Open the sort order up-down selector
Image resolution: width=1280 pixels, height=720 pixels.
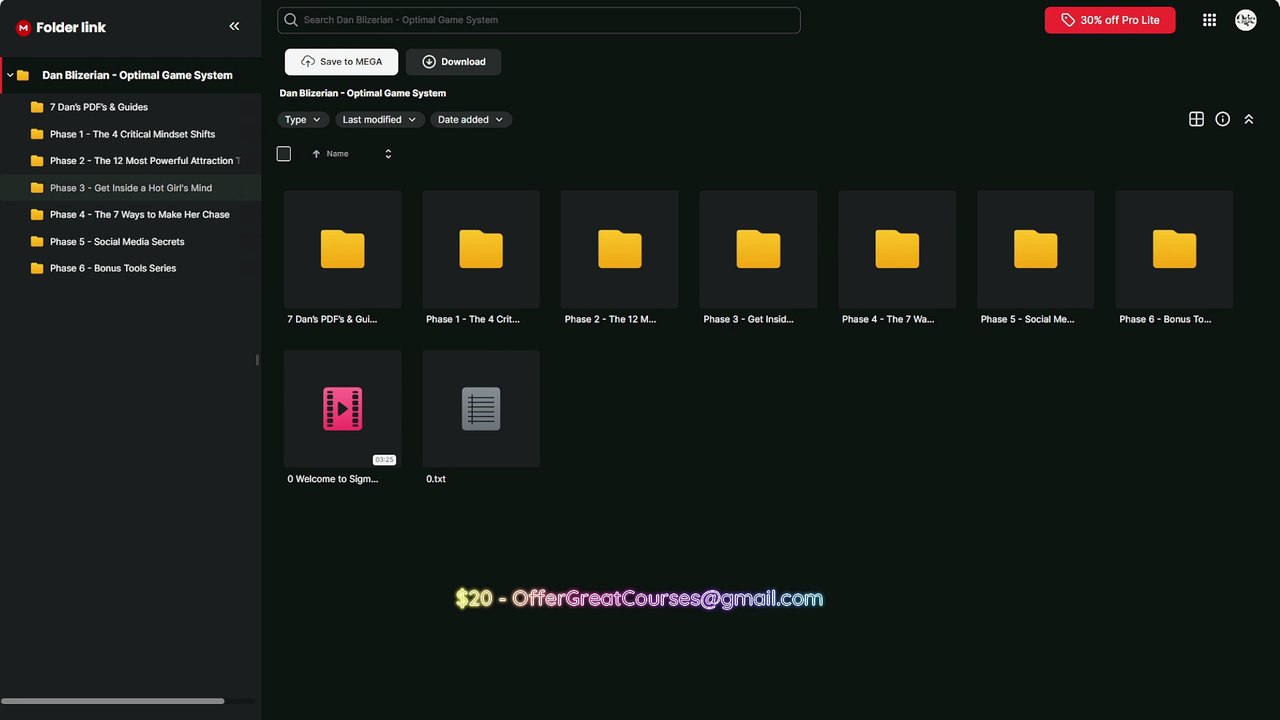[388, 154]
